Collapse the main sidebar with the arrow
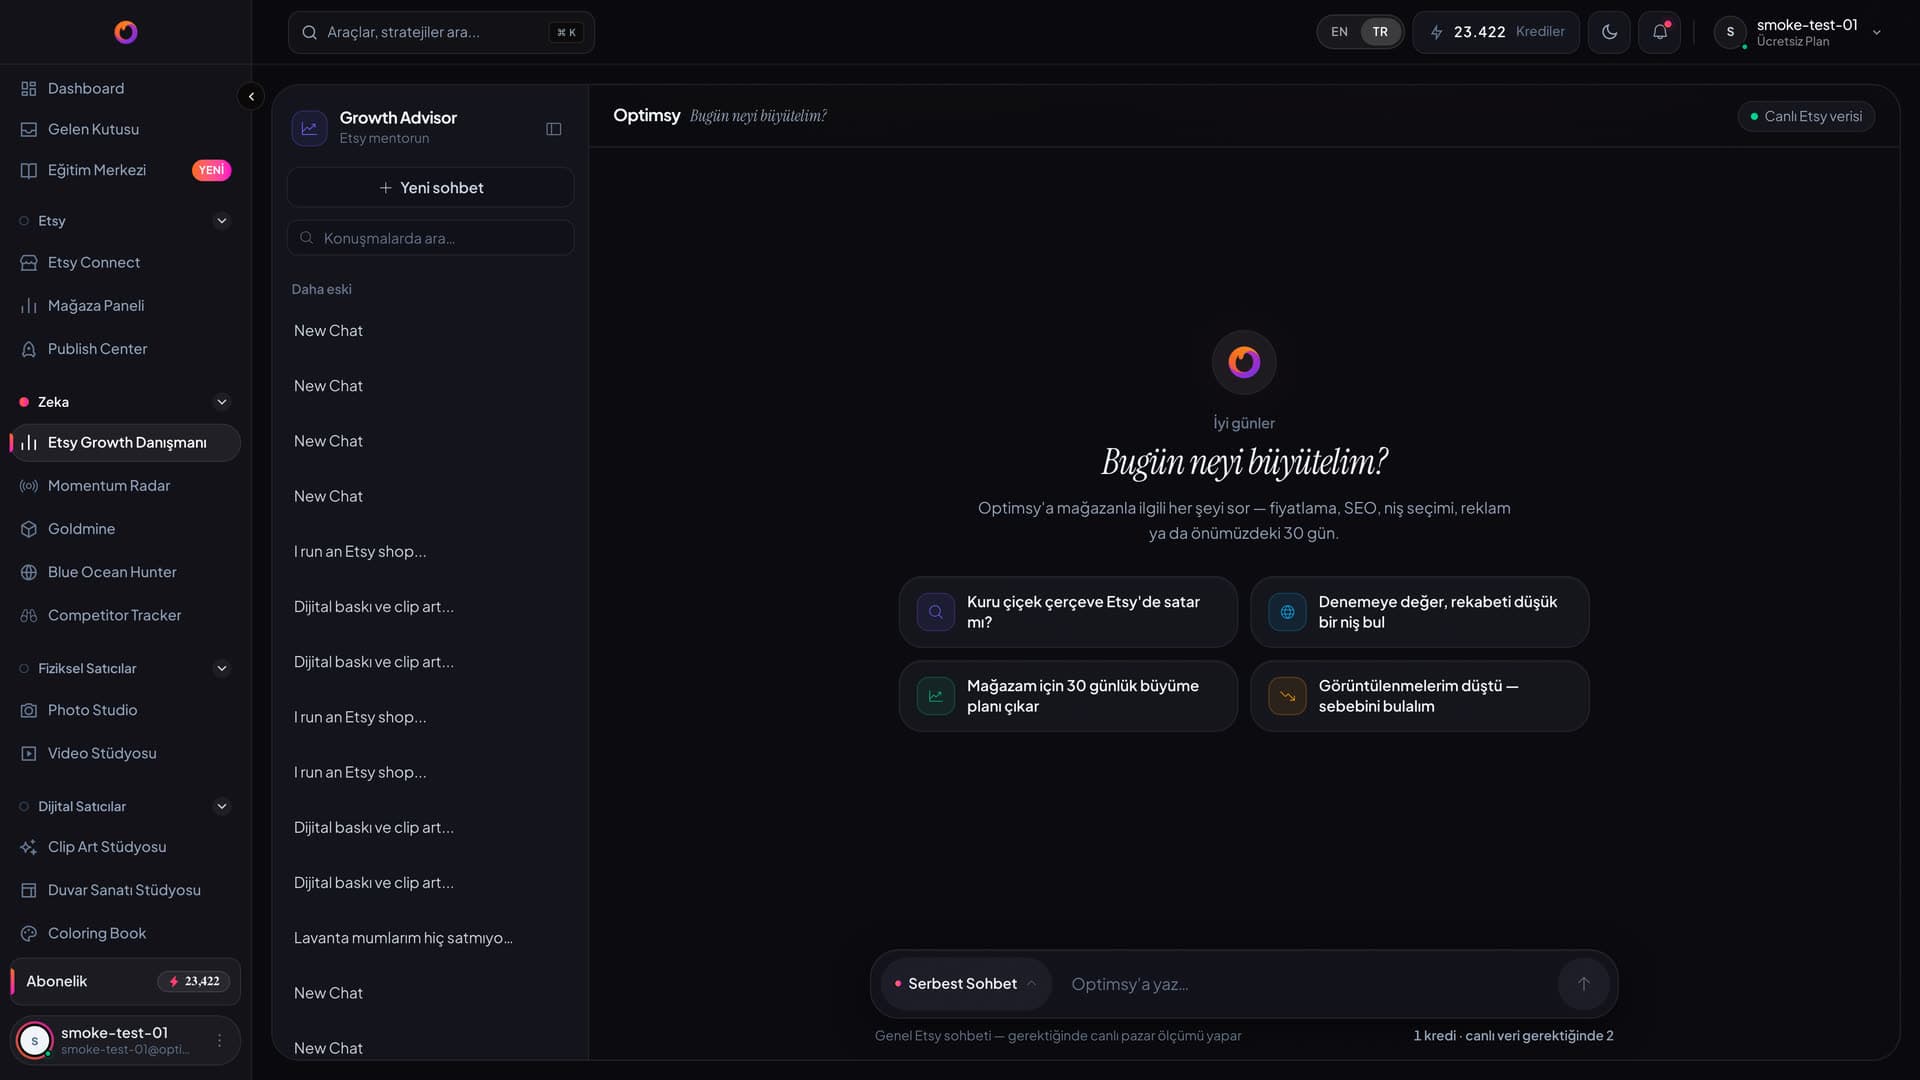This screenshot has width=1920, height=1080. click(x=251, y=96)
